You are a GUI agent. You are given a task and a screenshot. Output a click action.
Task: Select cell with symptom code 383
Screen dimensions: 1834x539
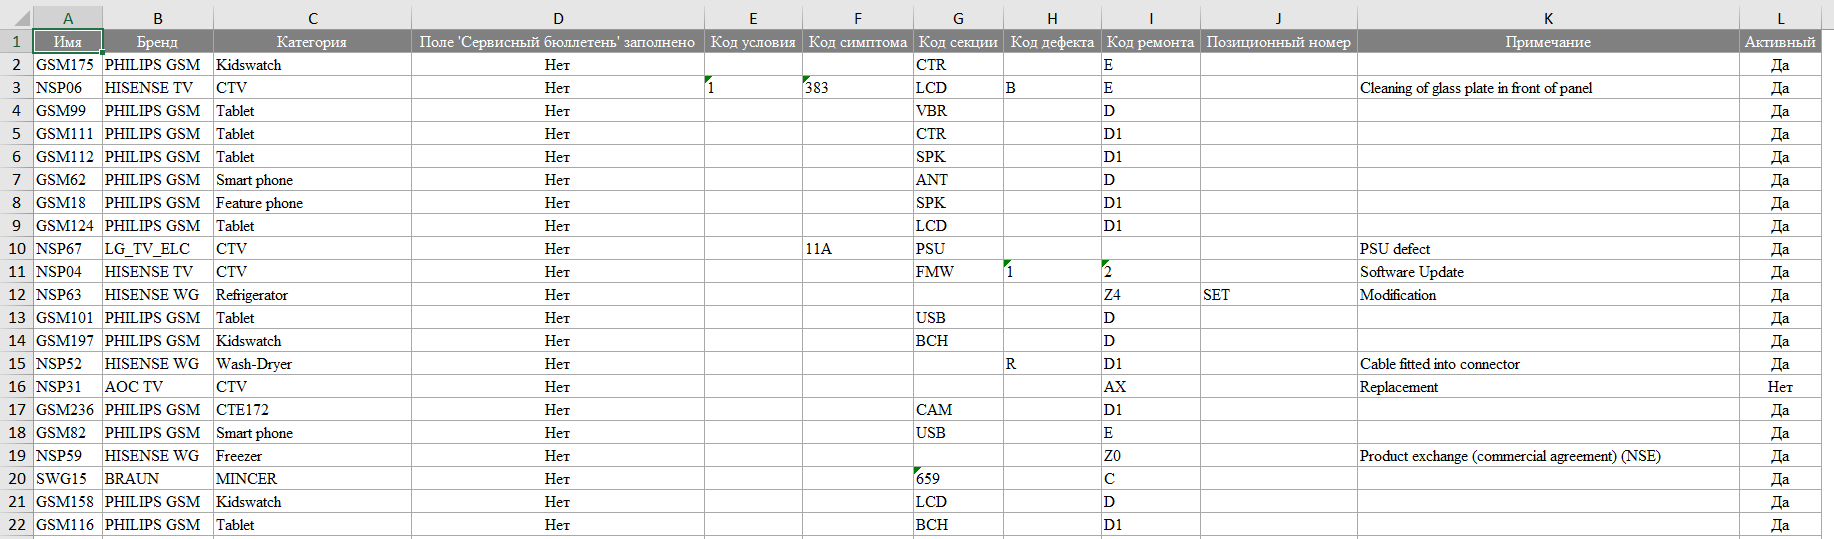pyautogui.click(x=858, y=87)
